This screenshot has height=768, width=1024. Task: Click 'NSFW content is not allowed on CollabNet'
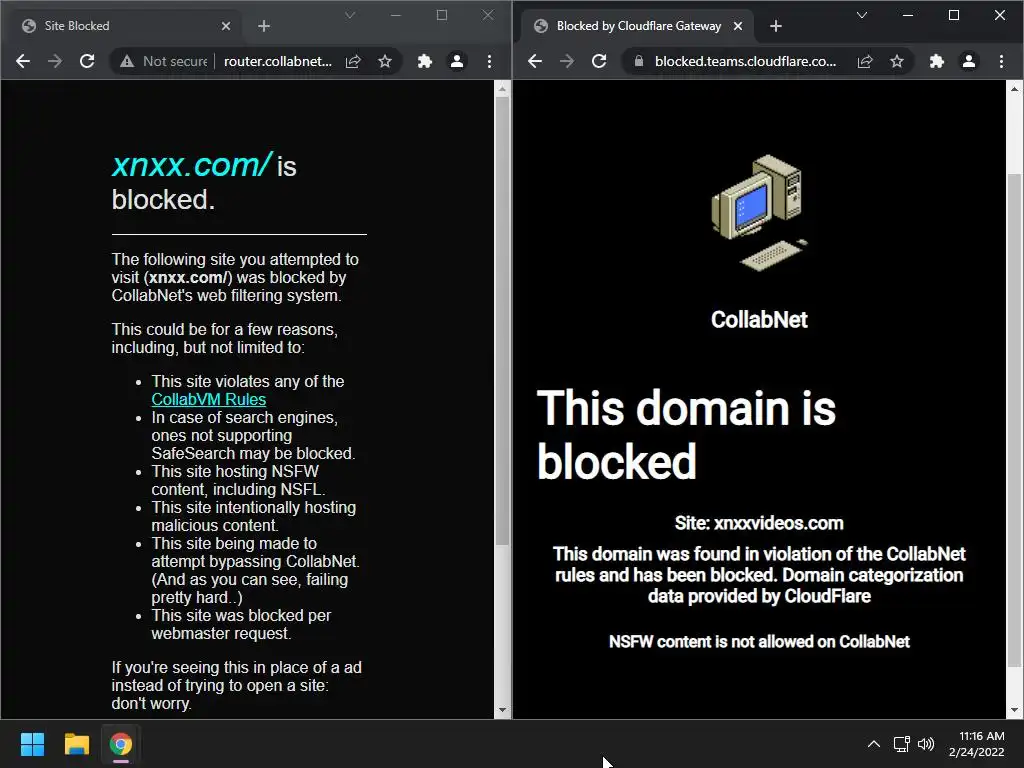[759, 642]
